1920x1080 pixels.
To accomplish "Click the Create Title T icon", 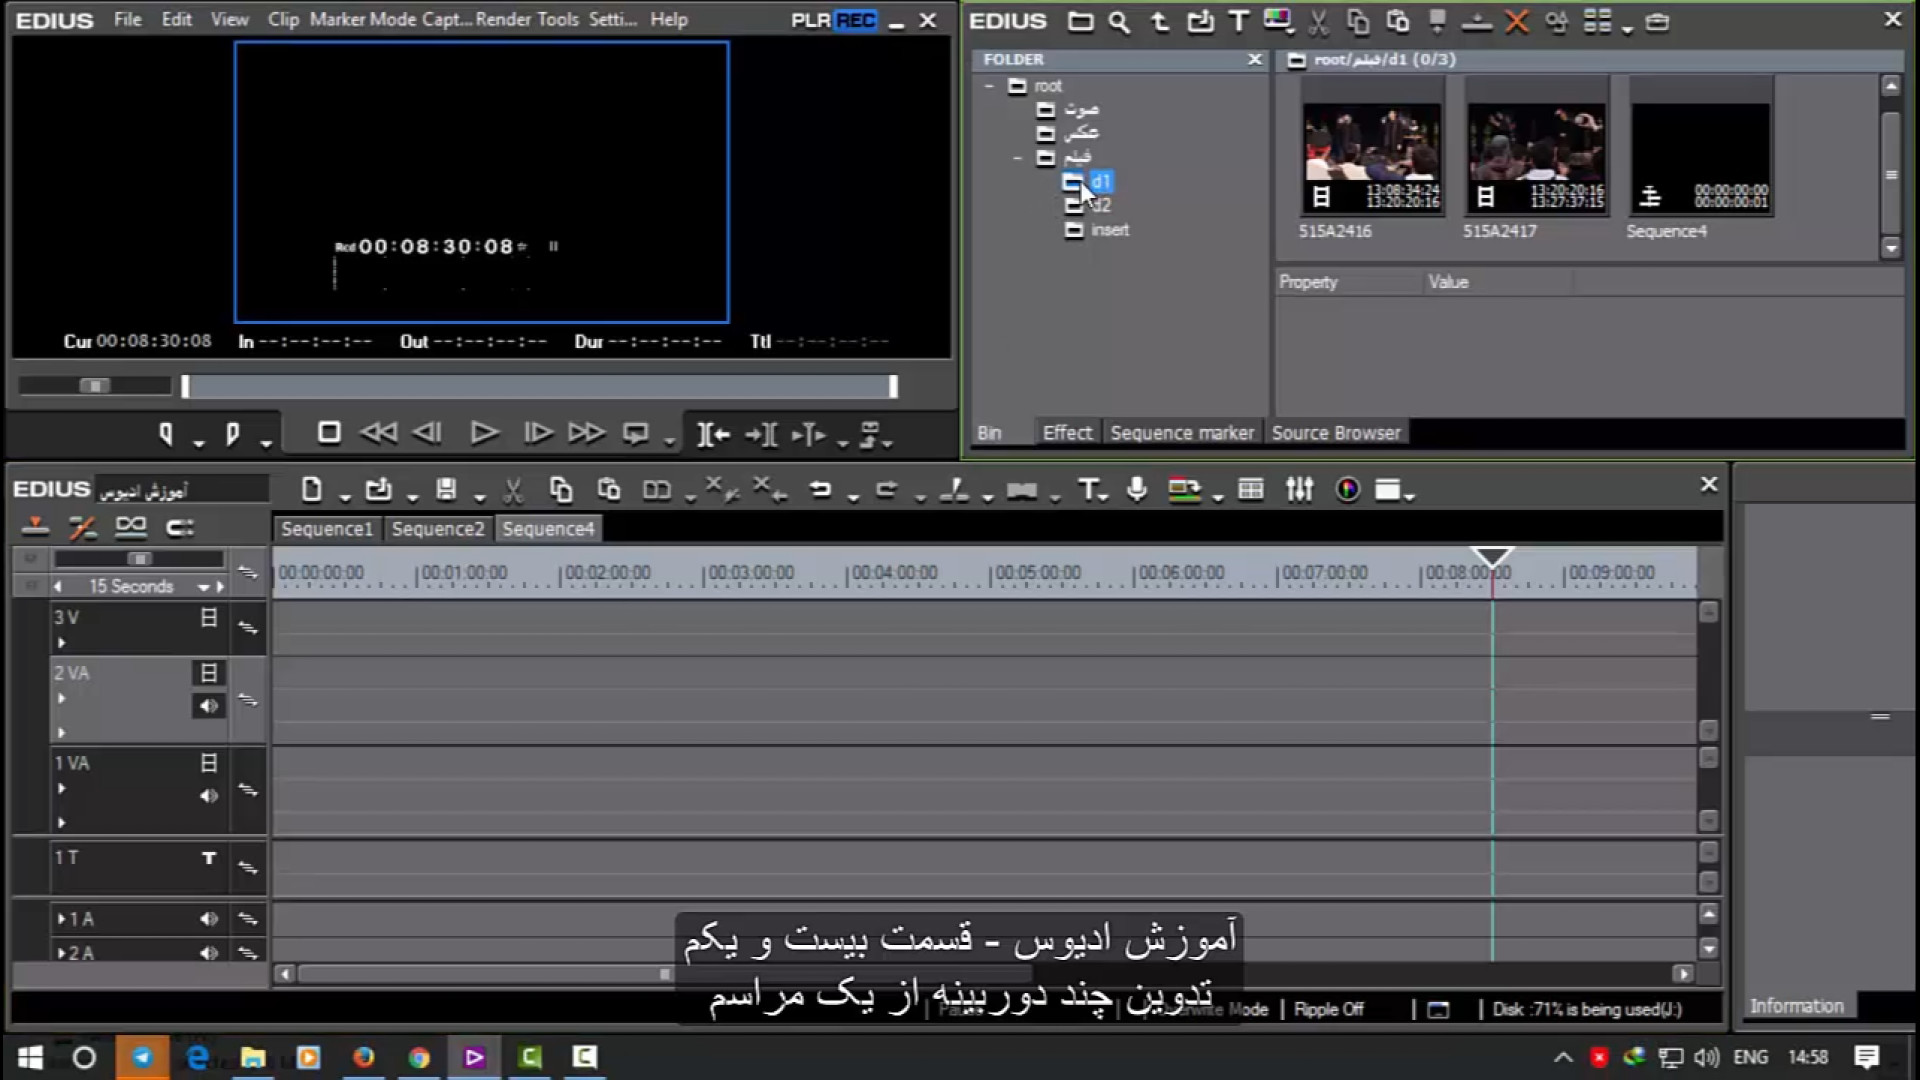I will pos(1088,489).
